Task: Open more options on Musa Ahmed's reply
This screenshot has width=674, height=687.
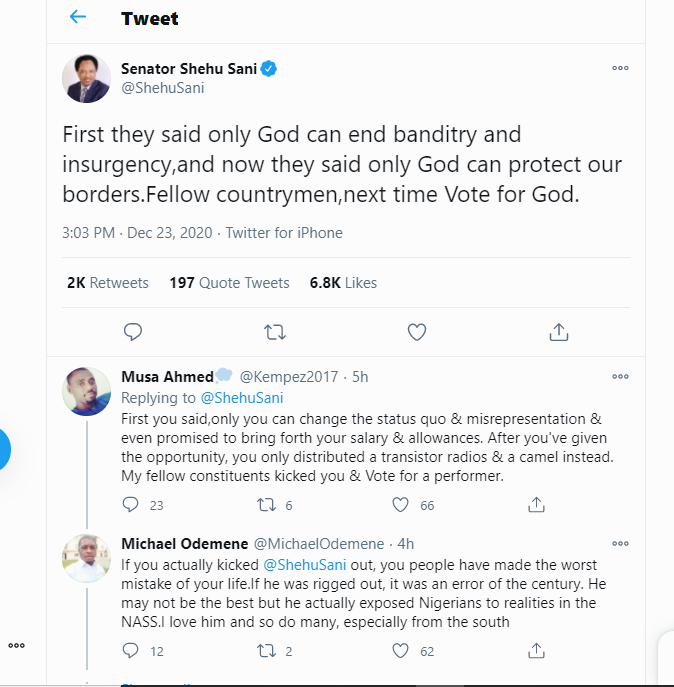Action: 620,377
